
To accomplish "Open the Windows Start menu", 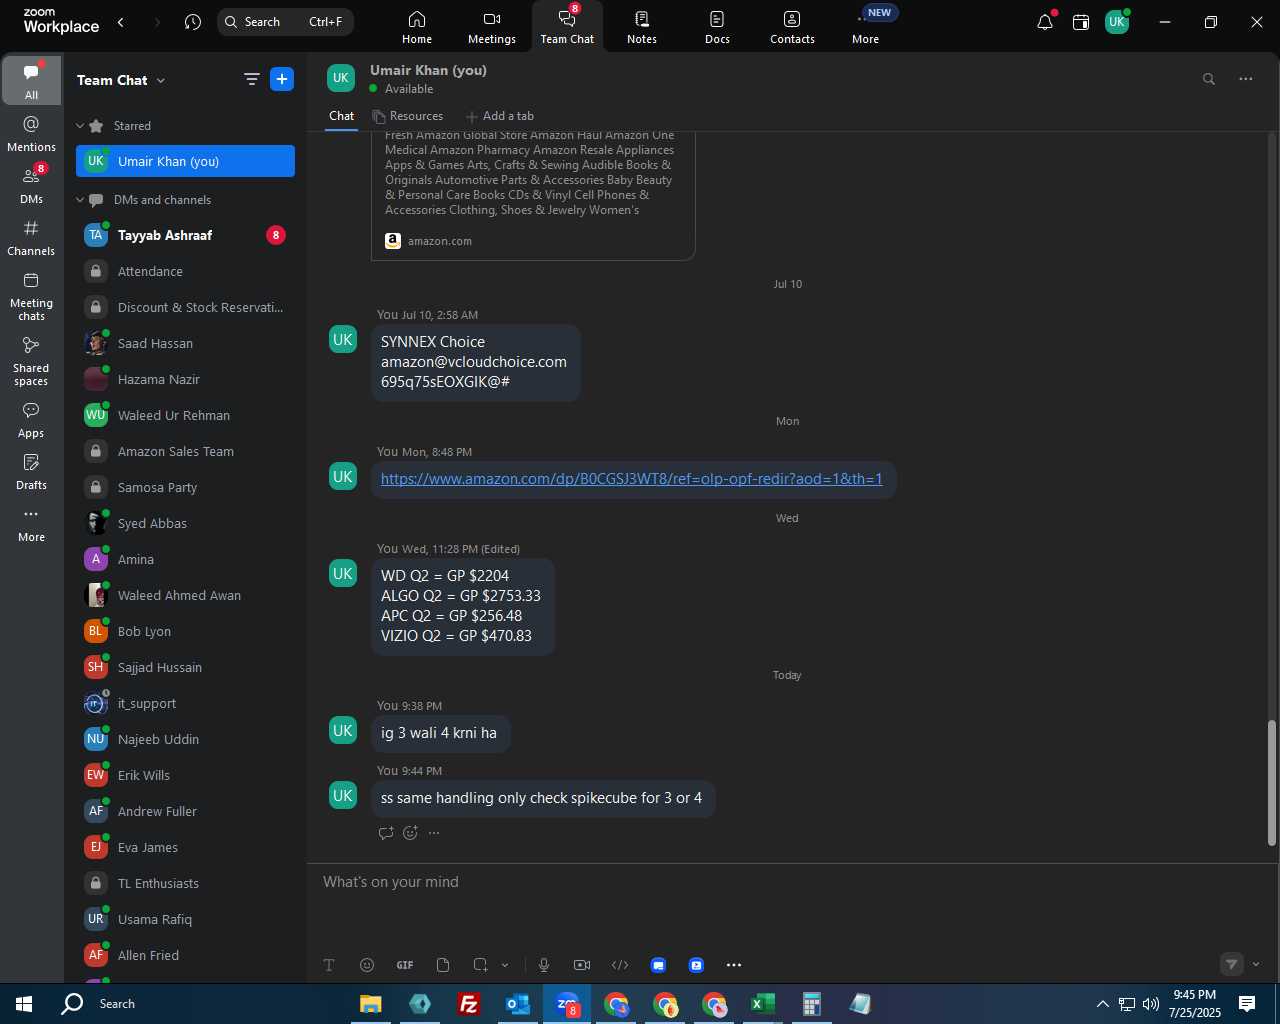I will (24, 1004).
